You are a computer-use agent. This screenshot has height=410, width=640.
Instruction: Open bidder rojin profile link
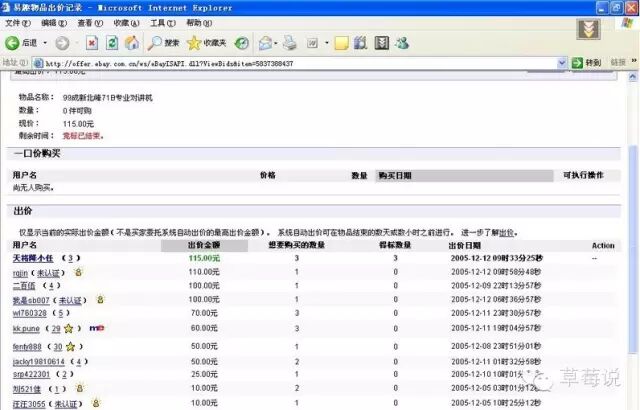coord(20,273)
